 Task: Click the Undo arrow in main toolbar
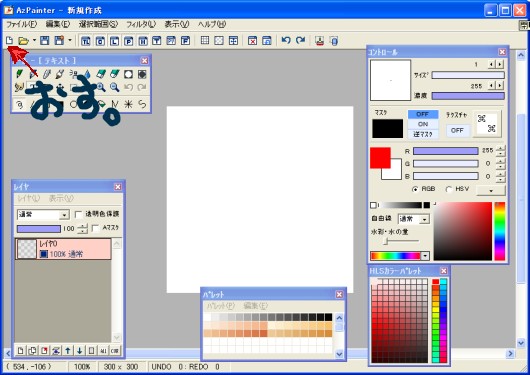286,41
